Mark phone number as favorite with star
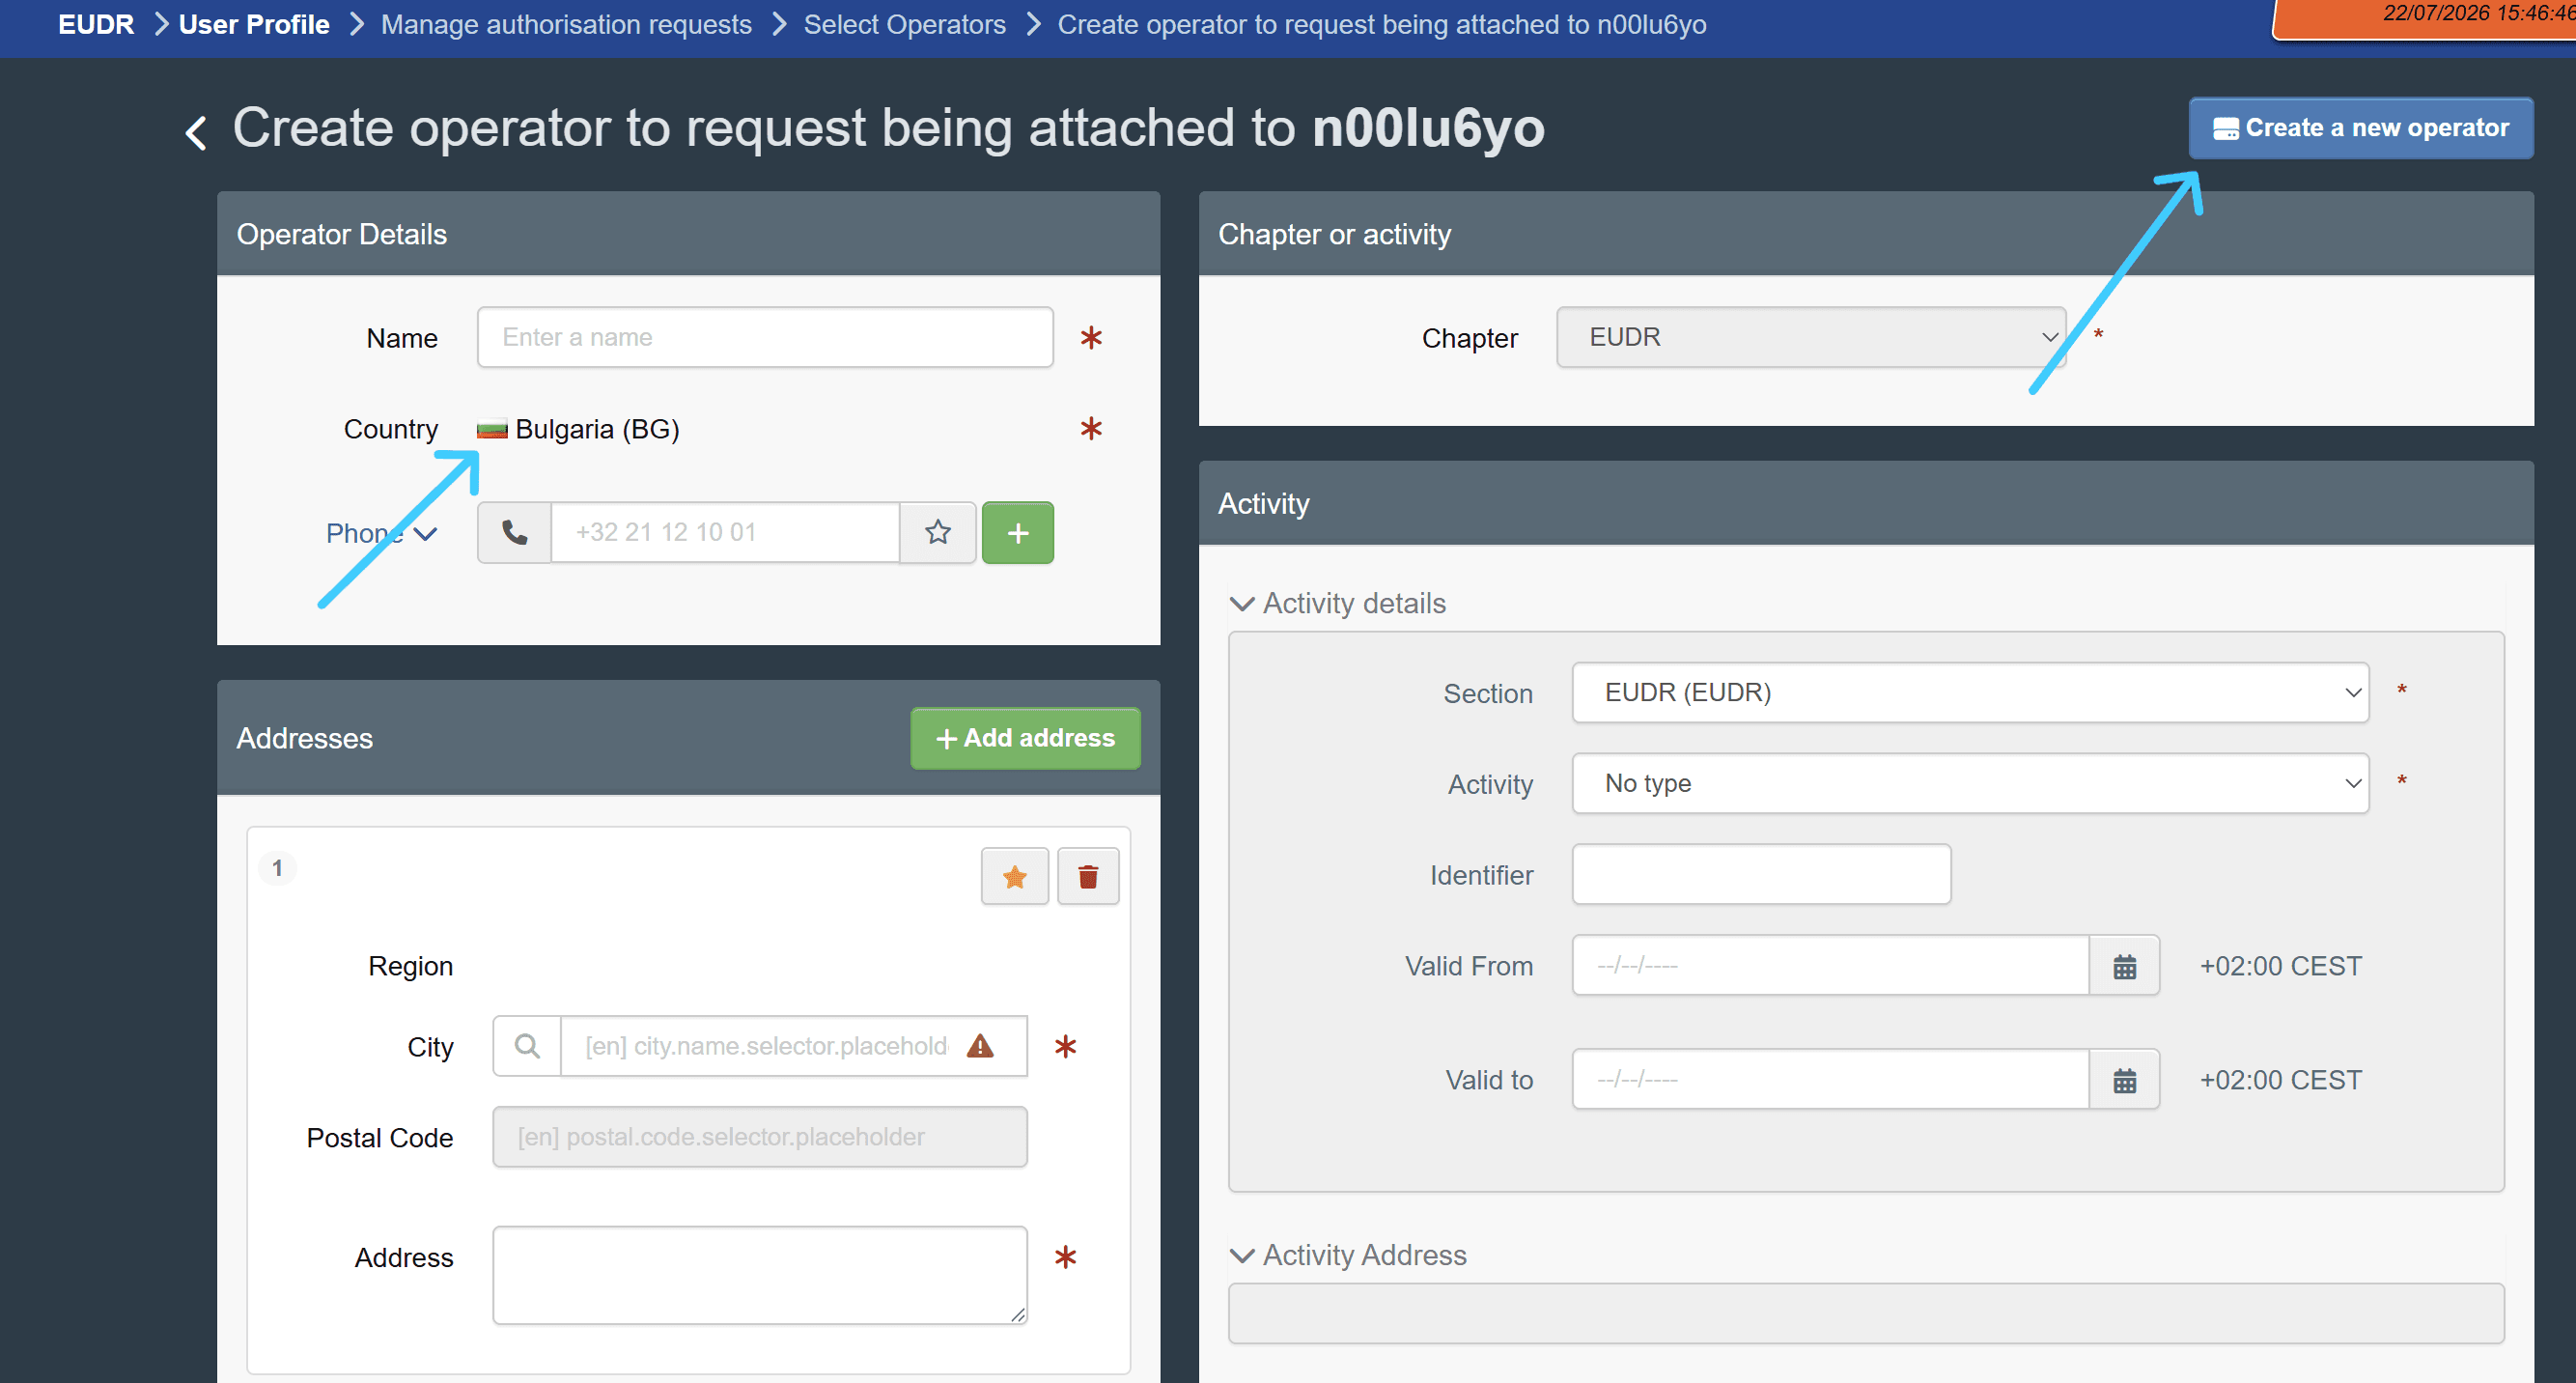The height and width of the screenshot is (1383, 2576). click(x=937, y=532)
